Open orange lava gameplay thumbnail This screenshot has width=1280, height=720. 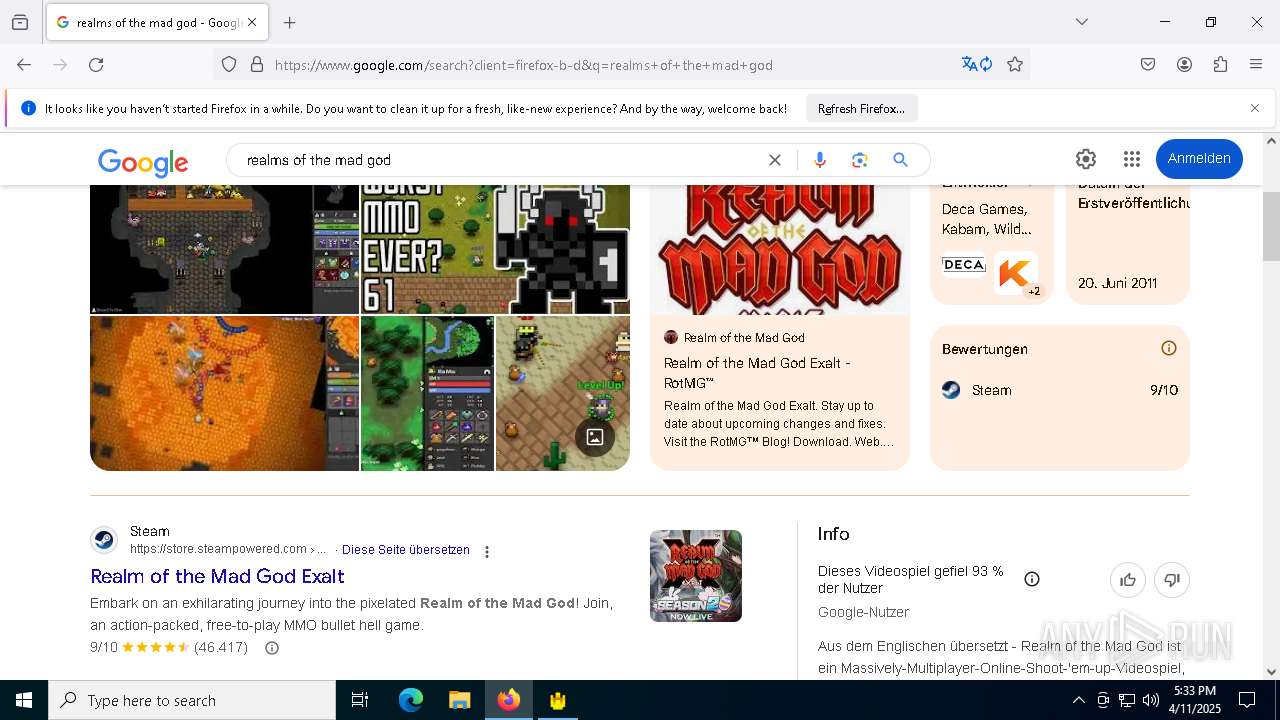(224, 393)
